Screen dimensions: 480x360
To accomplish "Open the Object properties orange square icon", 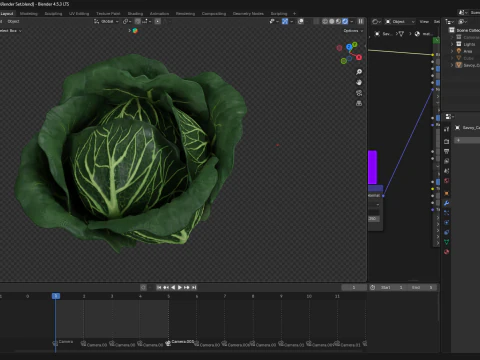I will click(447, 193).
